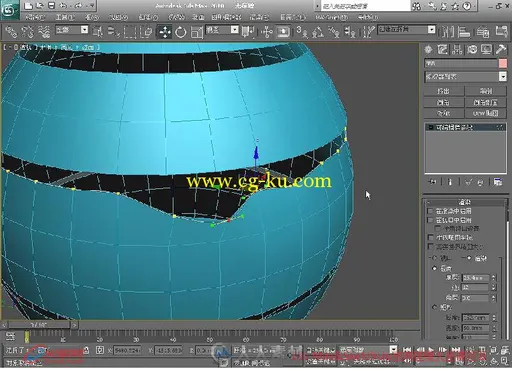
Task: Click the Set Key button
Action: coord(320,361)
